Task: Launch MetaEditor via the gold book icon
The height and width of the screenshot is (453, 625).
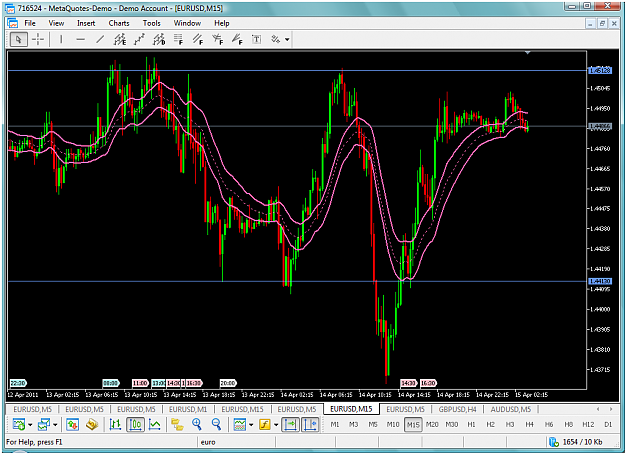Action: pyautogui.click(x=92, y=424)
